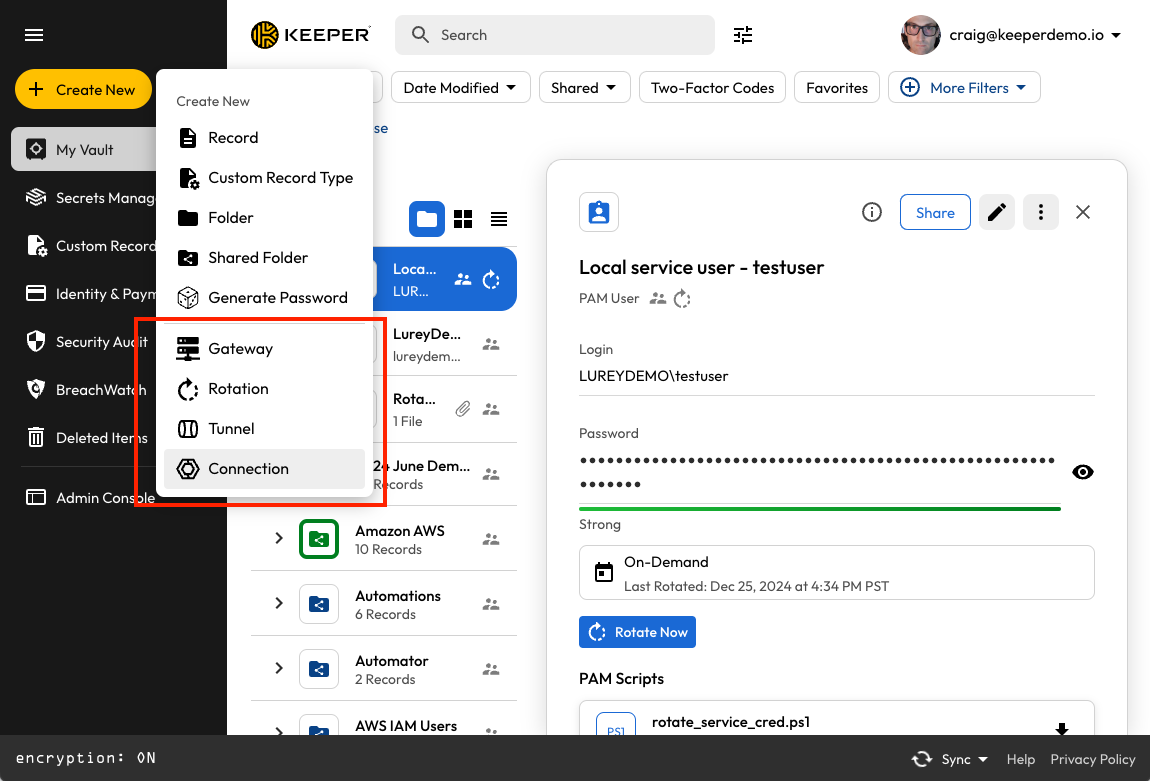
Task: Open the hamburger menu icon
Action: click(x=34, y=35)
